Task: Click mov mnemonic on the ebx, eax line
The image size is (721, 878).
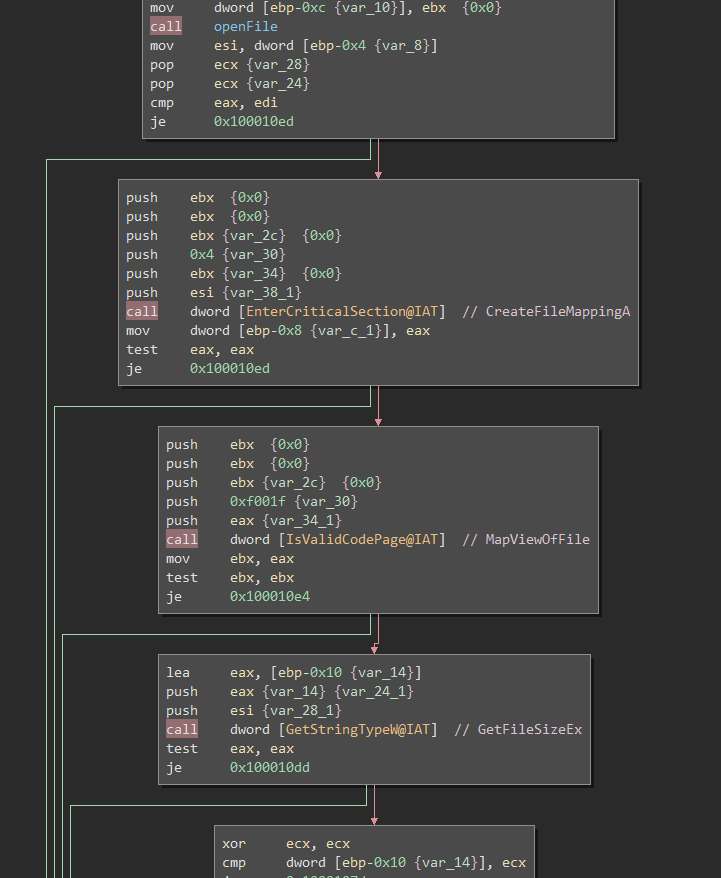Action: [x=178, y=558]
